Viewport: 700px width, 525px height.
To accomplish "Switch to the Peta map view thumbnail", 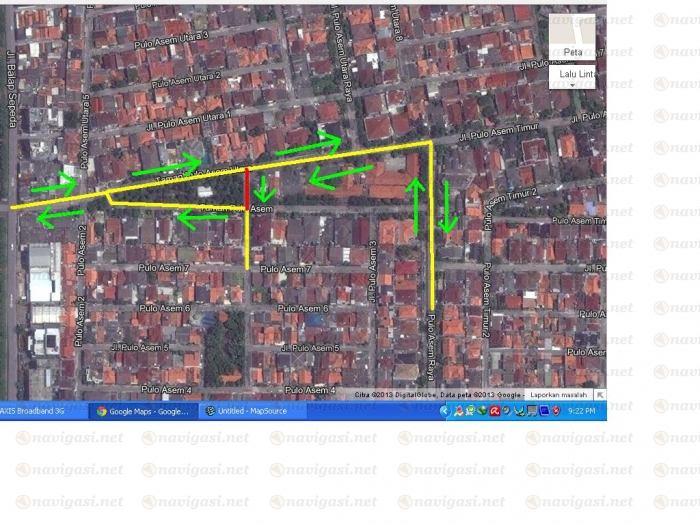I will [x=572, y=52].
